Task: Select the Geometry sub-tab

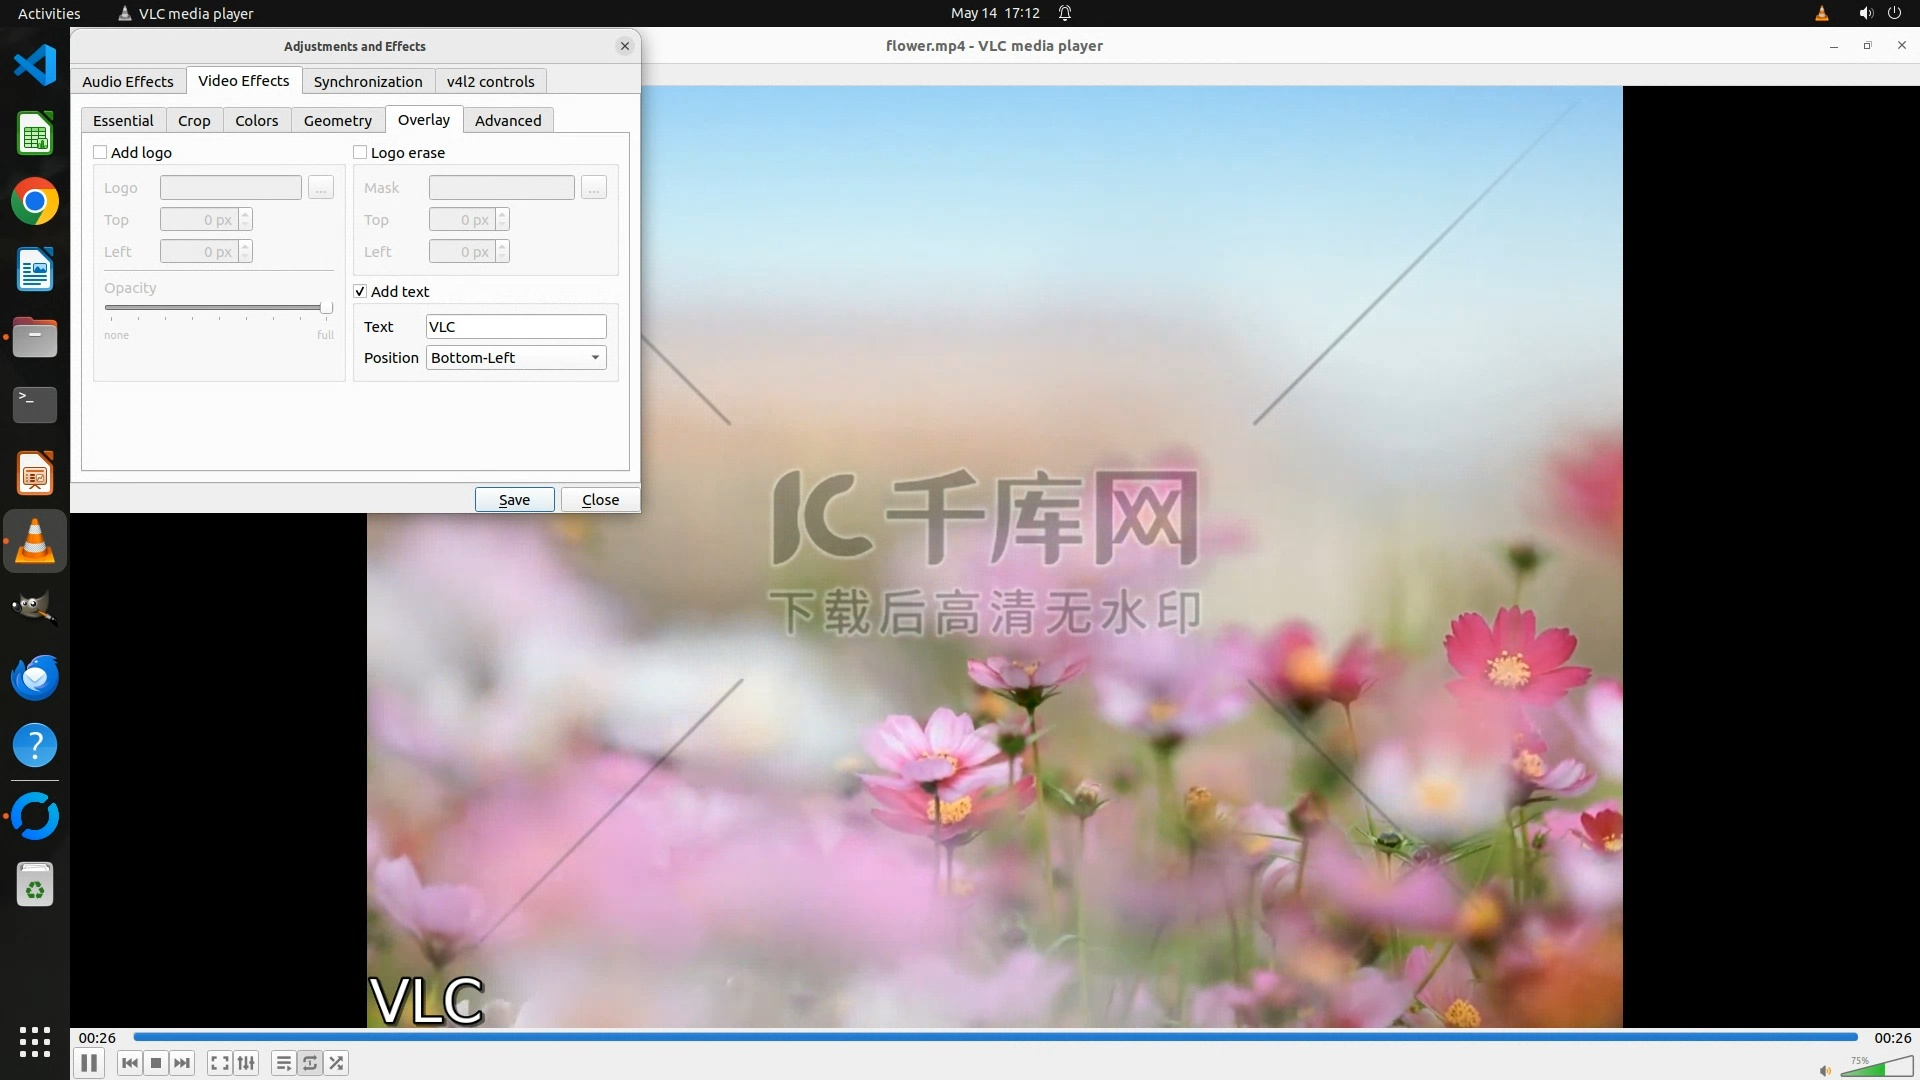Action: click(337, 121)
